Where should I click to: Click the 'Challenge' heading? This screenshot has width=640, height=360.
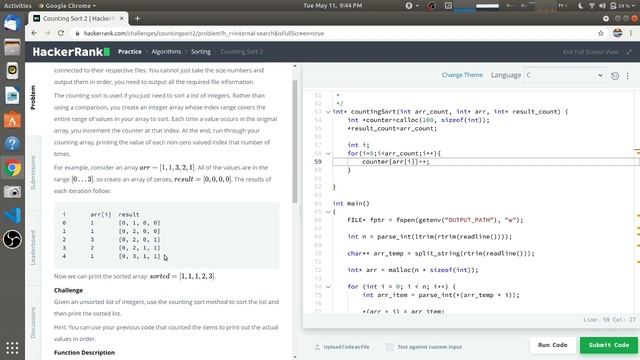click(x=68, y=290)
